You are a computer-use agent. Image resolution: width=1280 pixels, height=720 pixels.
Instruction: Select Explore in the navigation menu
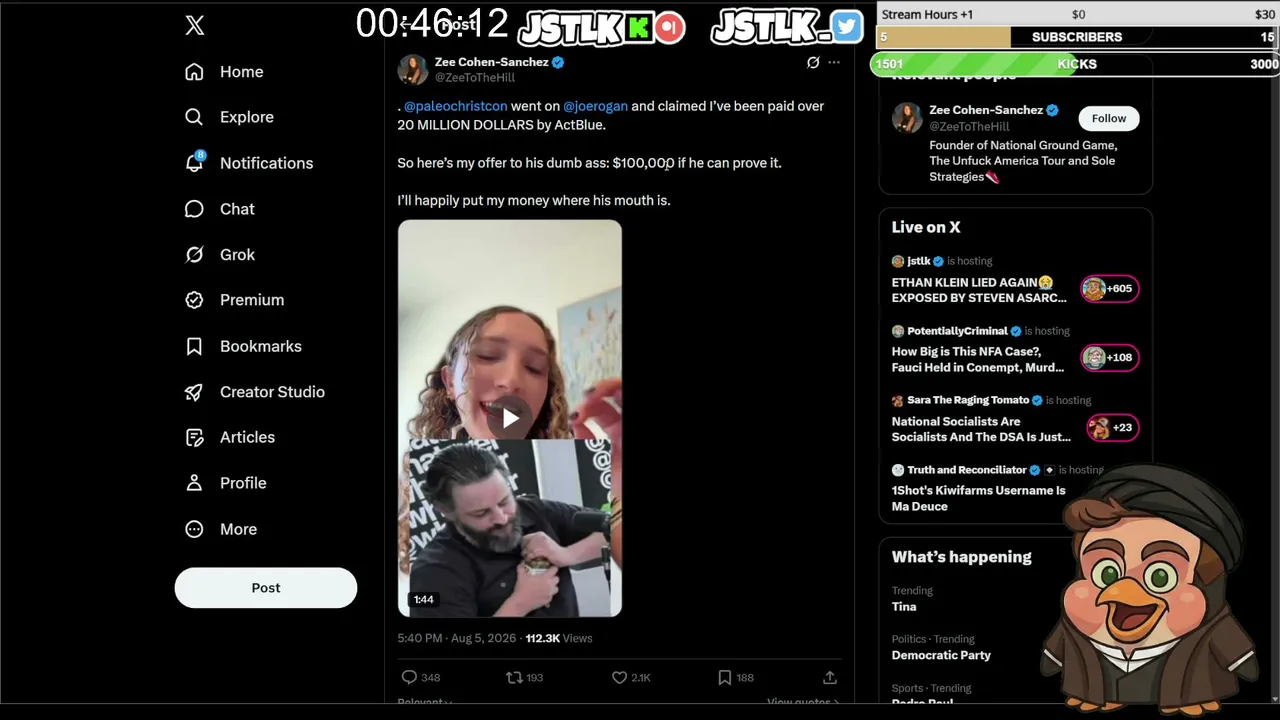click(x=247, y=117)
